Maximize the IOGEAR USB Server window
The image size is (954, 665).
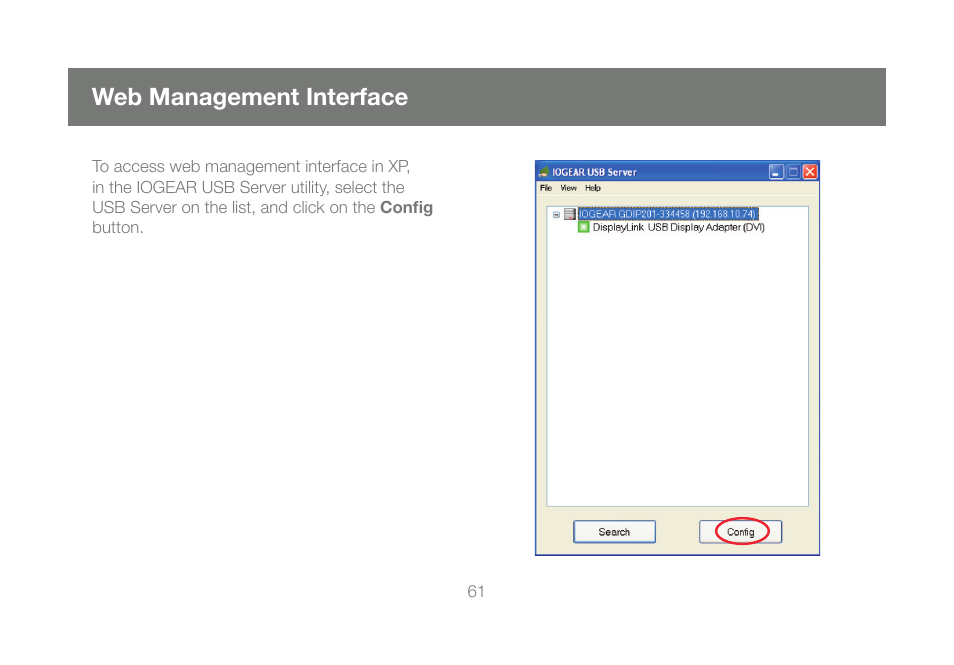coord(793,172)
